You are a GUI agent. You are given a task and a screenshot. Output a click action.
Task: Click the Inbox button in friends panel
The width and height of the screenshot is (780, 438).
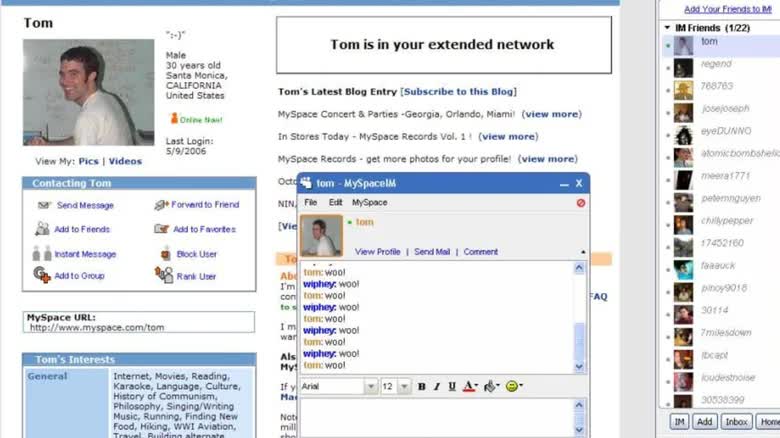pos(736,422)
